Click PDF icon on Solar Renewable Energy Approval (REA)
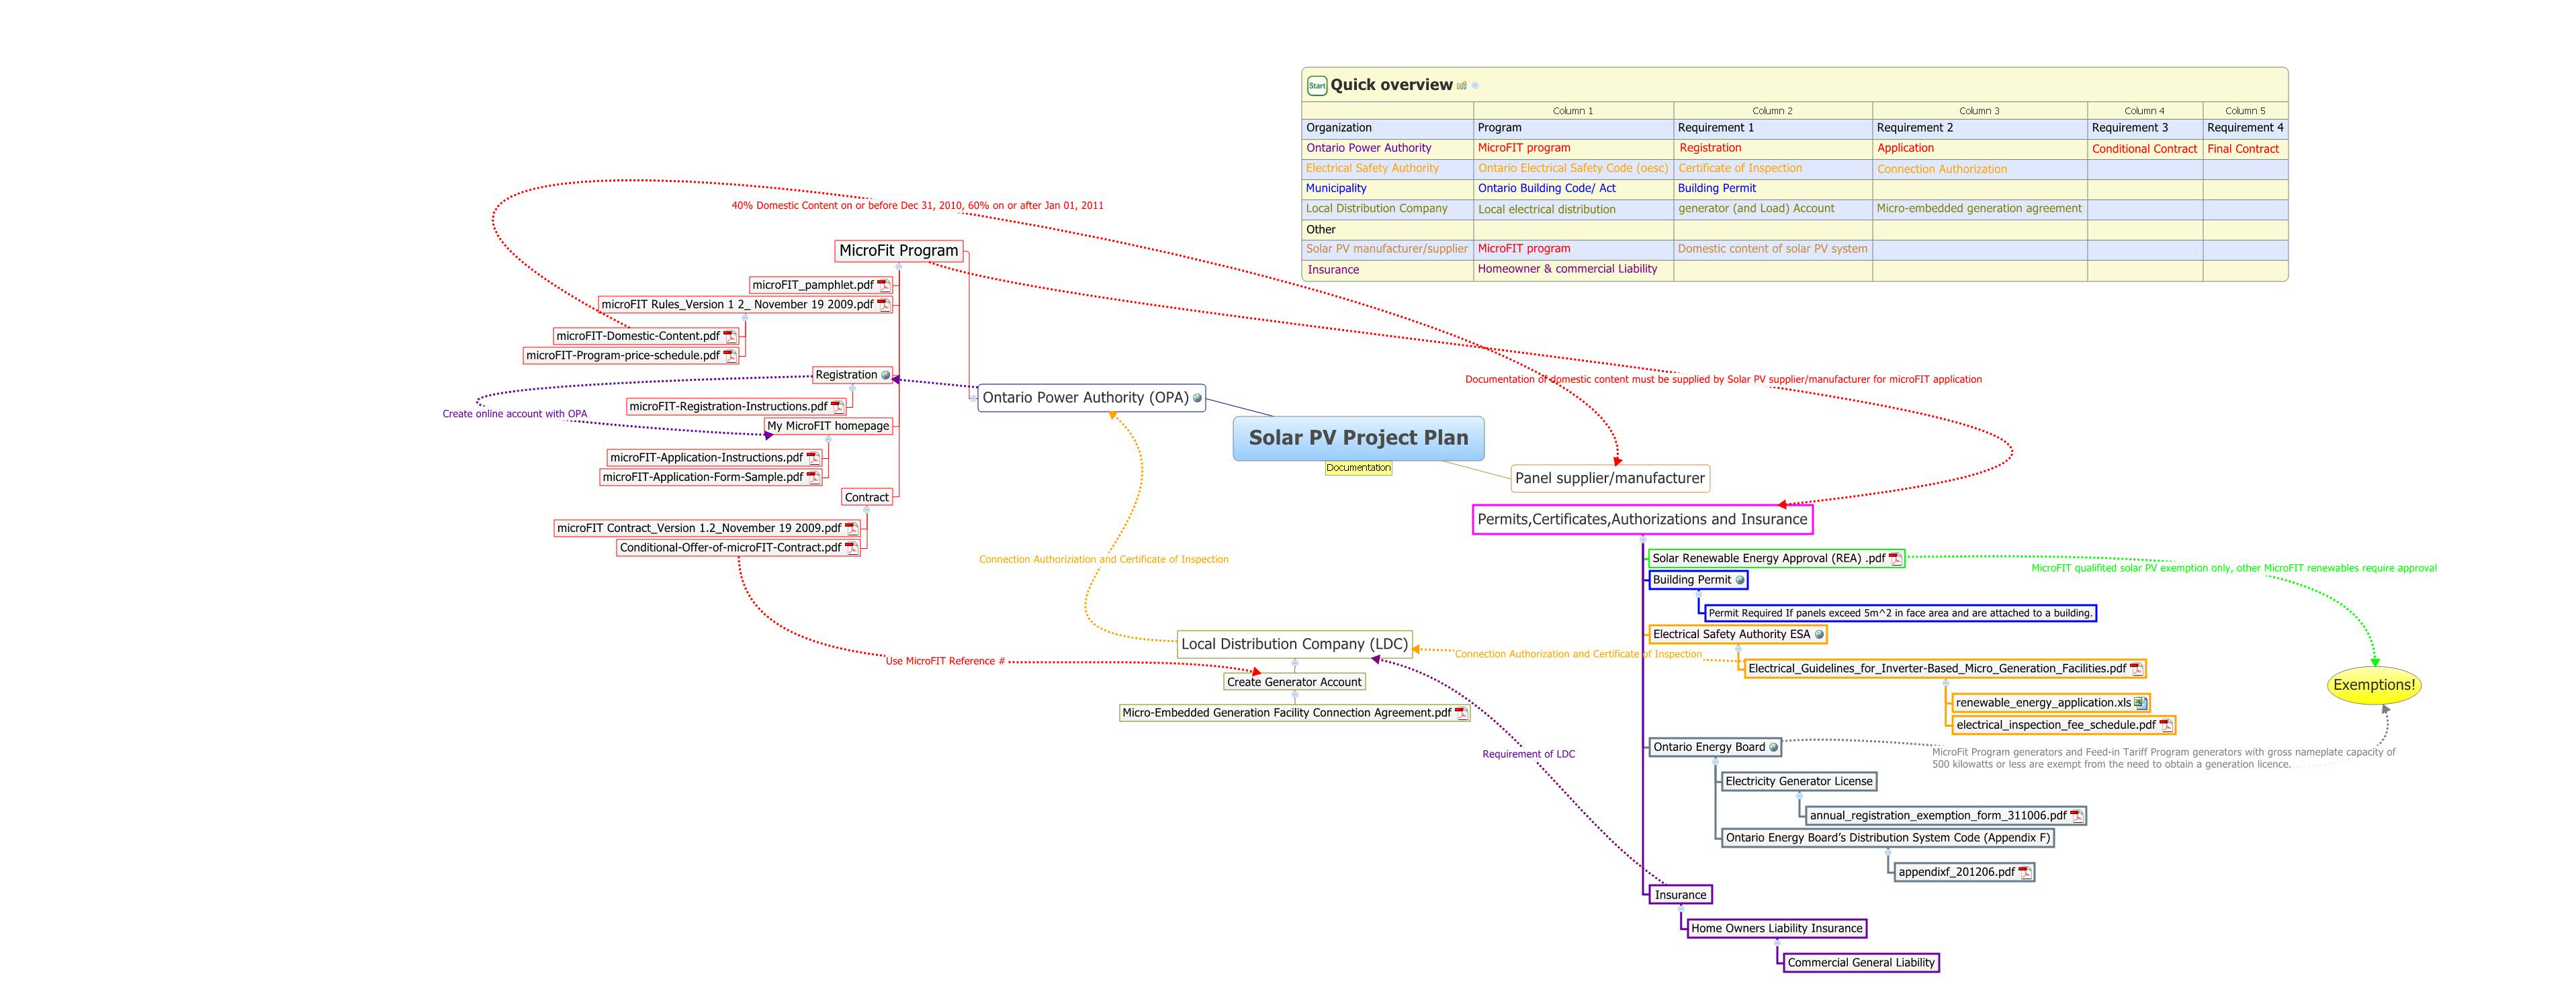The width and height of the screenshot is (2576, 984). tap(1895, 559)
